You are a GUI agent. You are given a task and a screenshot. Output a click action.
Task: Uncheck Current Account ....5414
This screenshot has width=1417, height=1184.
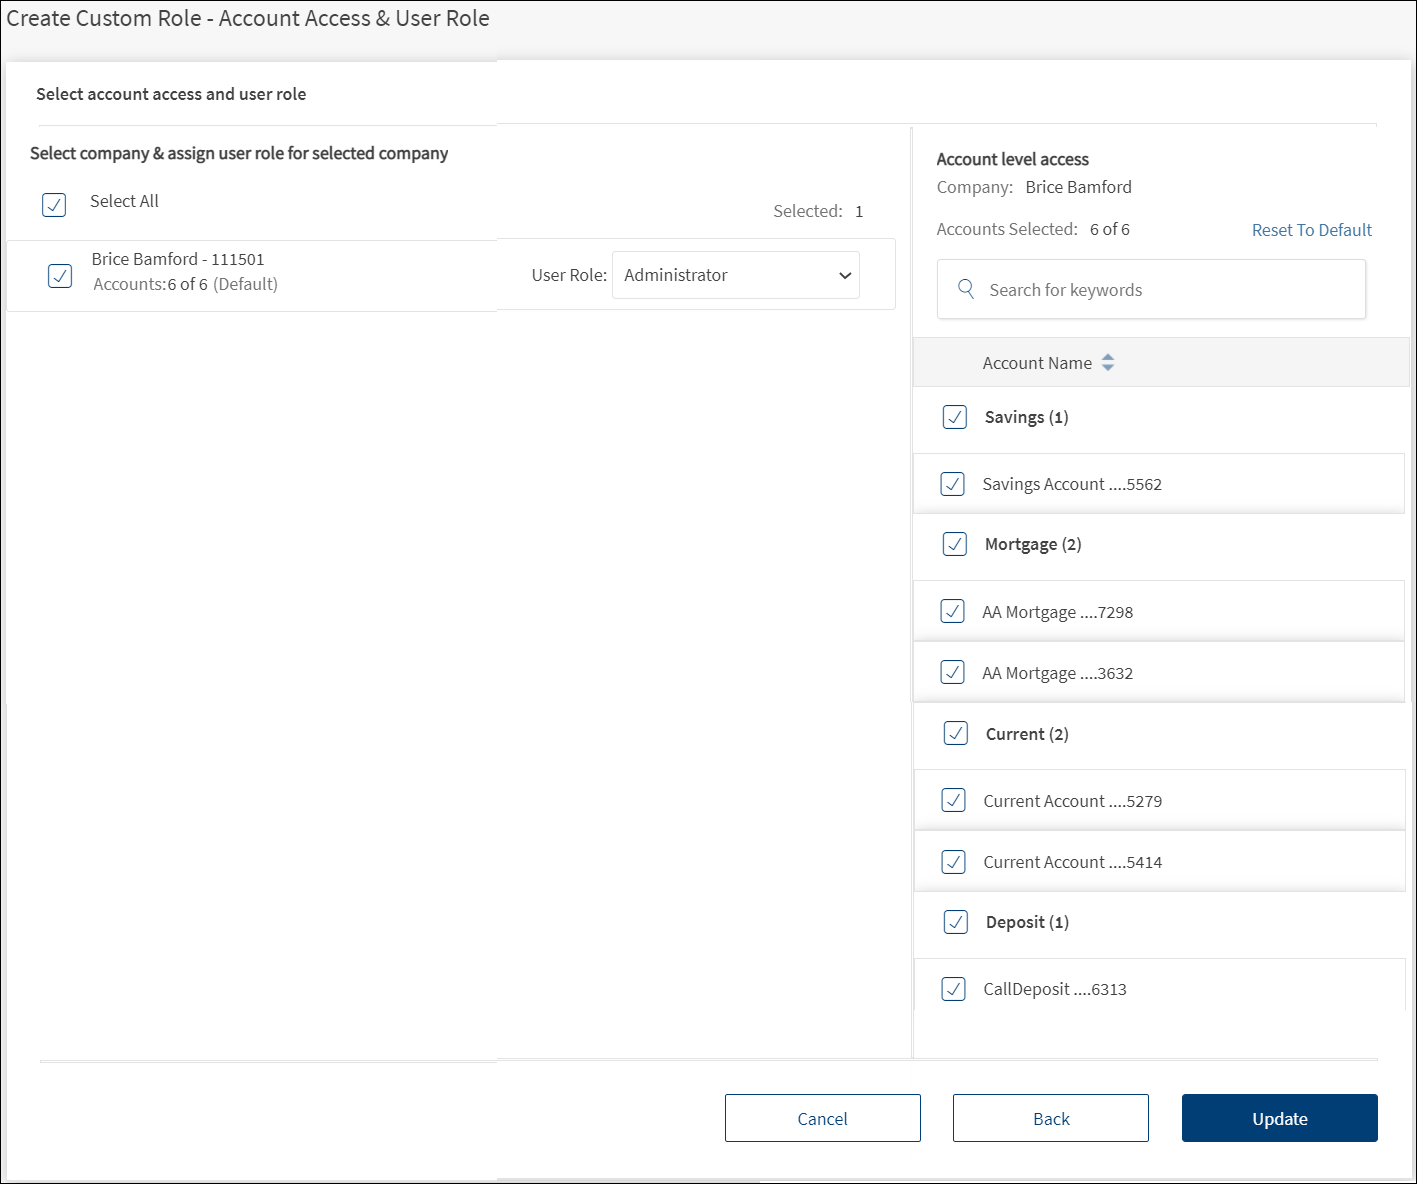(954, 861)
